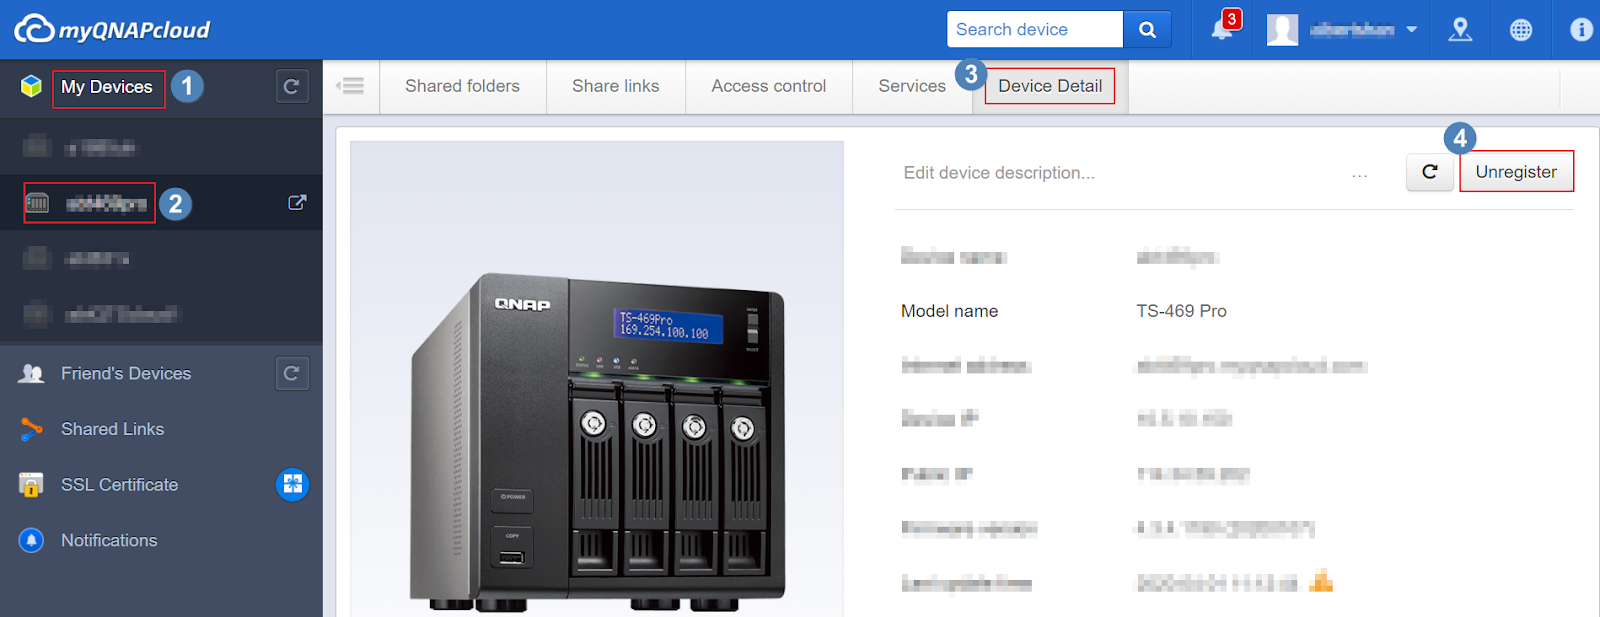Click the Search device input field
This screenshot has height=617, width=1600.
click(1035, 30)
